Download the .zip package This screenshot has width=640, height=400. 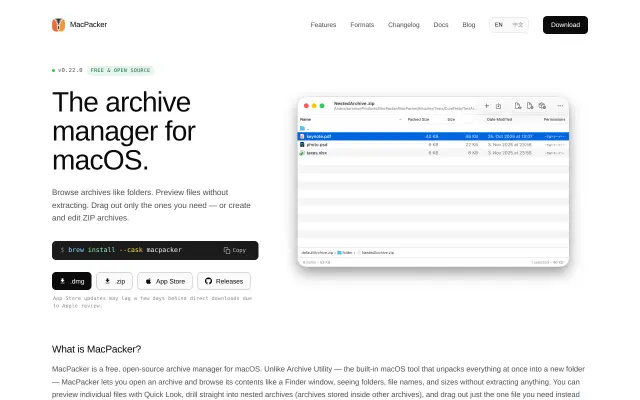click(x=114, y=281)
